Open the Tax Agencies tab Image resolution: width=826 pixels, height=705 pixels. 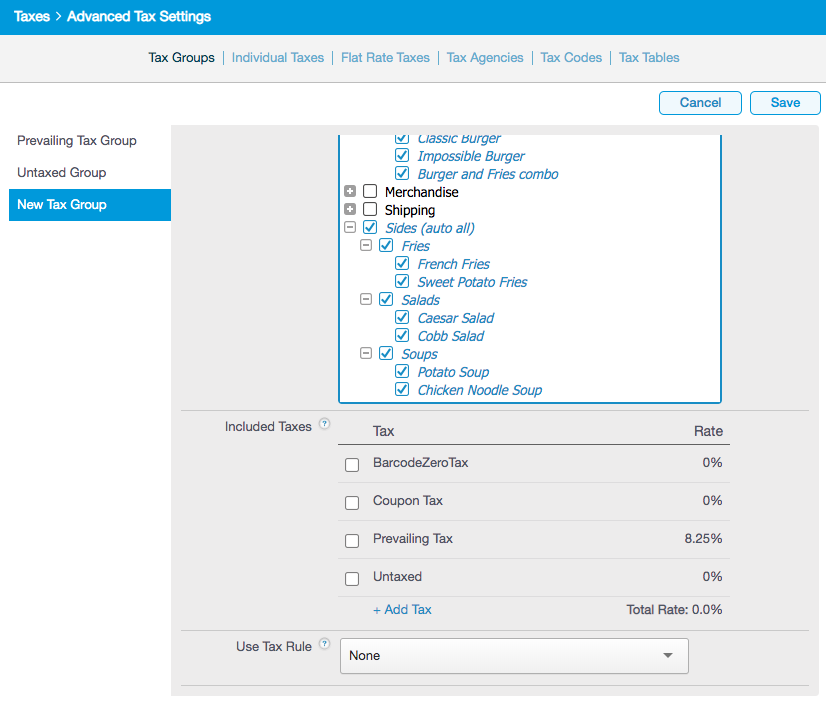485,58
